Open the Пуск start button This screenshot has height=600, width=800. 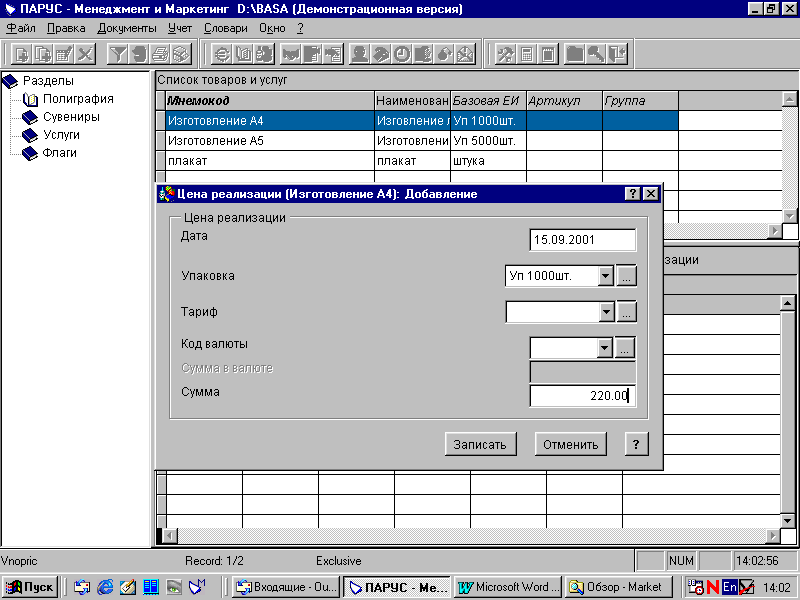pos(30,587)
